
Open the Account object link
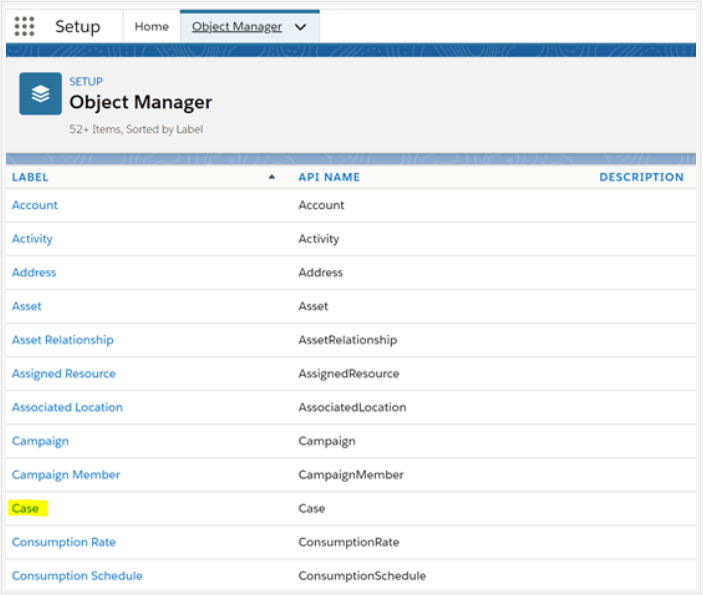(x=35, y=205)
